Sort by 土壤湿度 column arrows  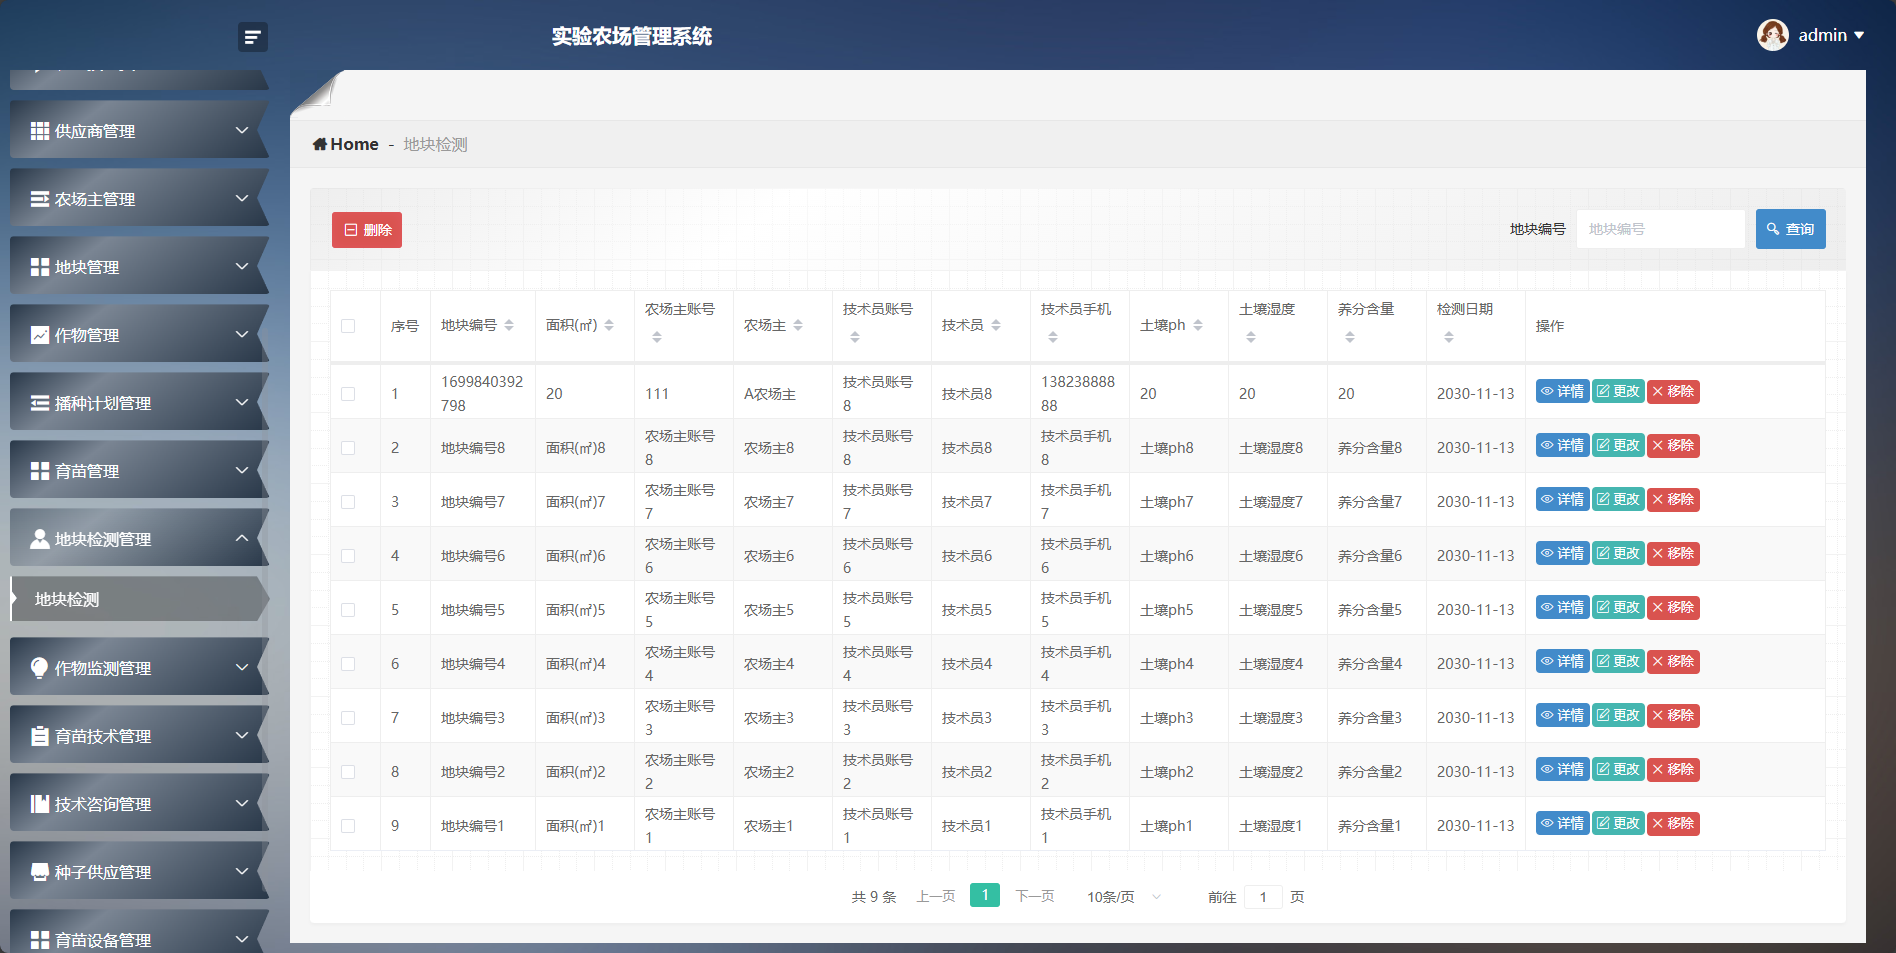coord(1251,337)
